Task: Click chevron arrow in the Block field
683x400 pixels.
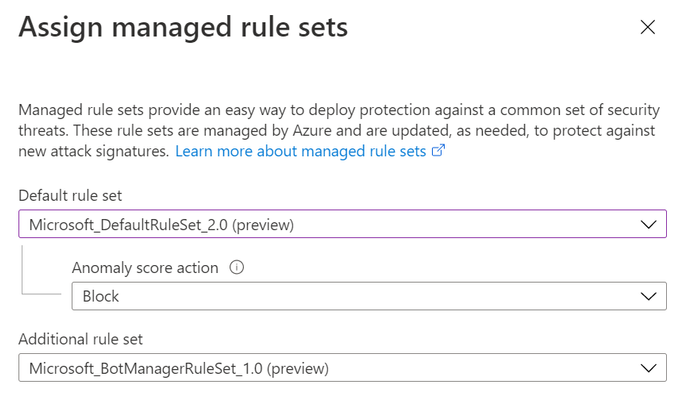Action: [649, 296]
